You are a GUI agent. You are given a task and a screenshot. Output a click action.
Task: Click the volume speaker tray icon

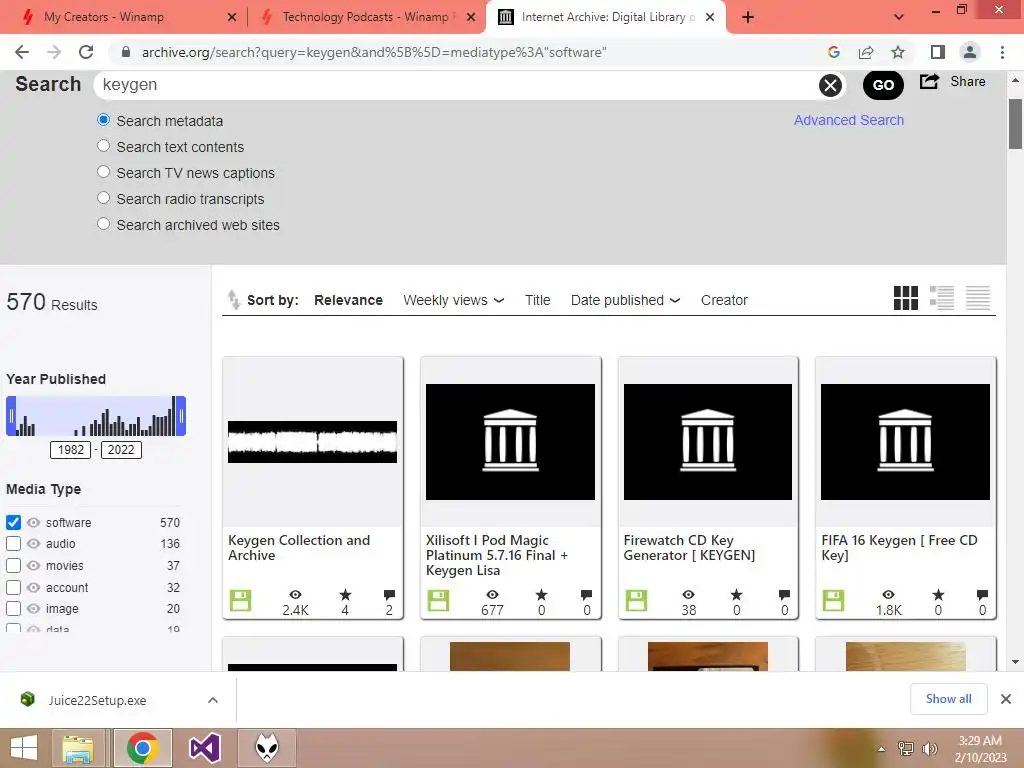(x=929, y=748)
